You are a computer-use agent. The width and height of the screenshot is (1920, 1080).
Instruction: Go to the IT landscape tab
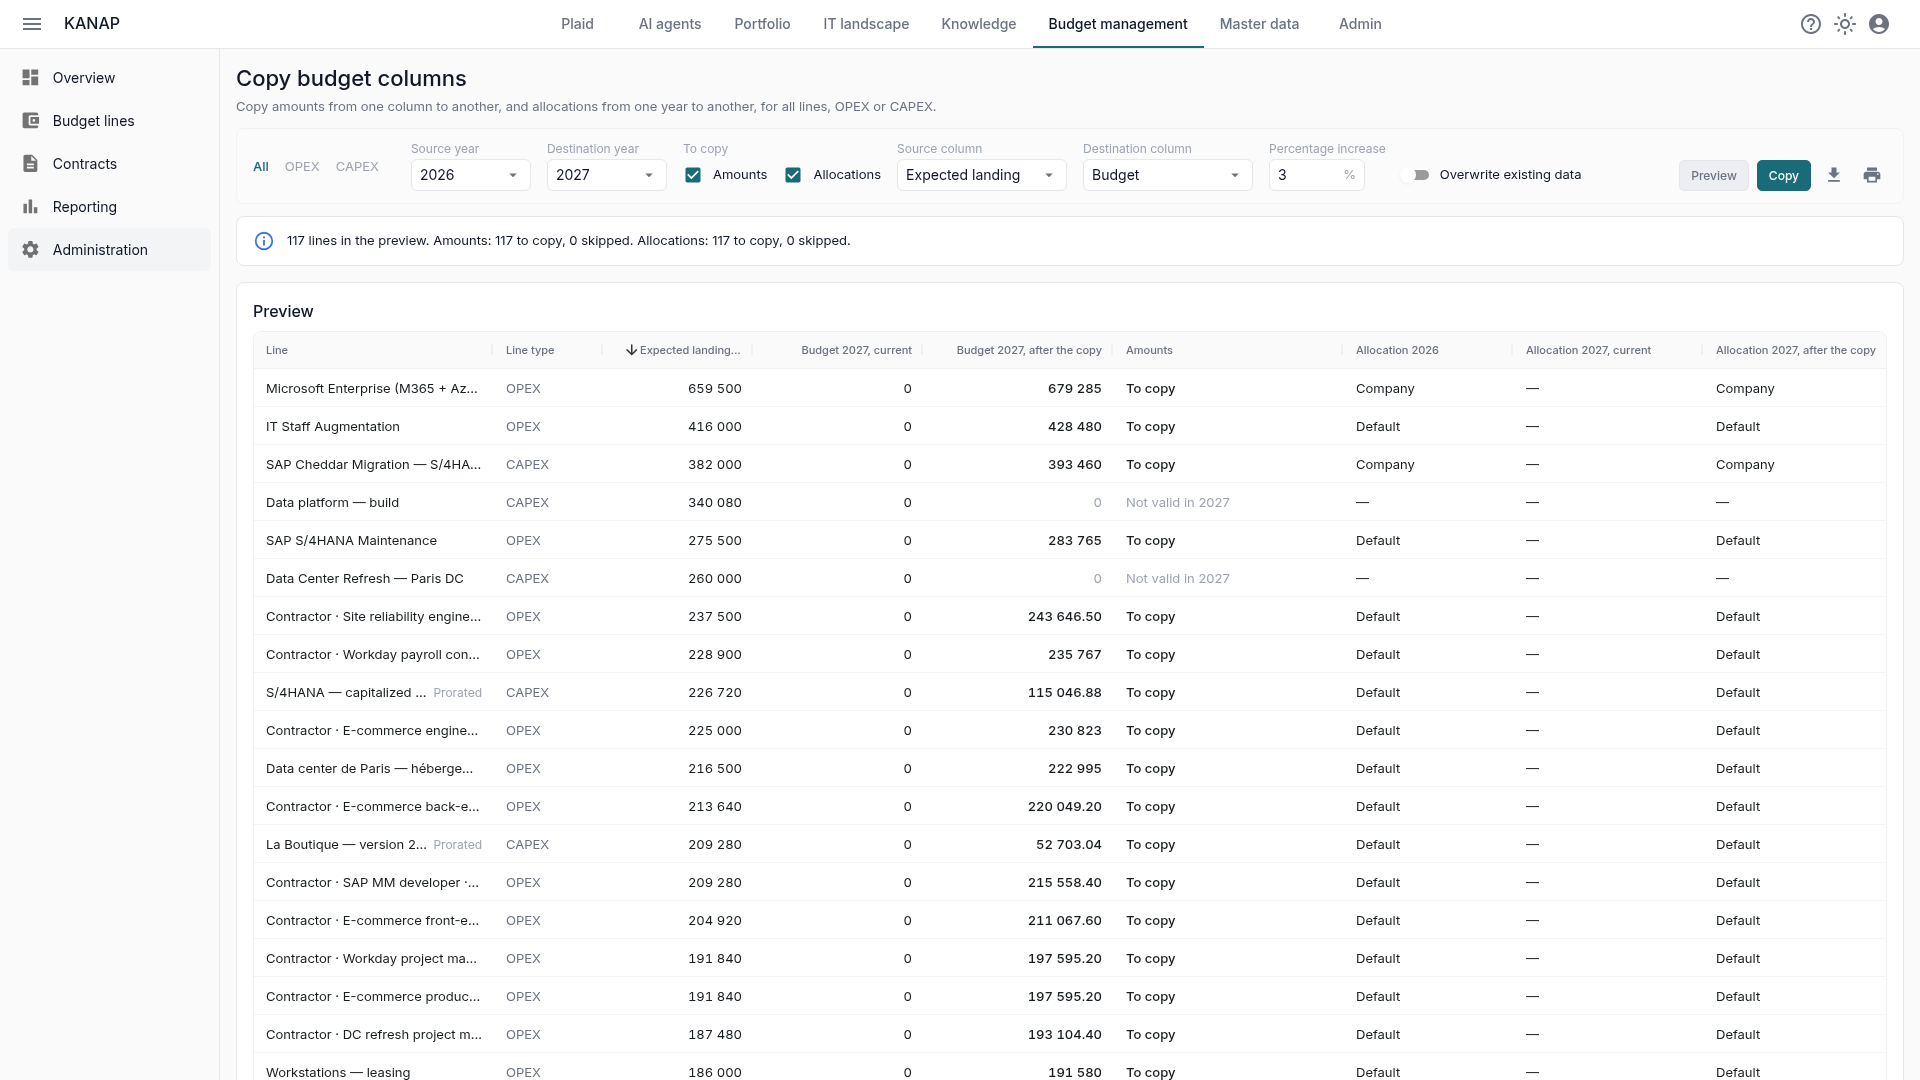pyautogui.click(x=866, y=24)
